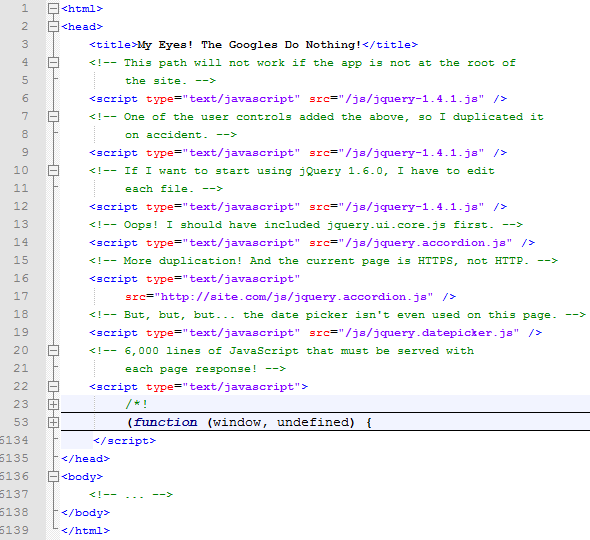Viewport: 590px width, 540px height.
Task: Collapse the comment fold on line 7
Action: pyautogui.click(x=53, y=117)
